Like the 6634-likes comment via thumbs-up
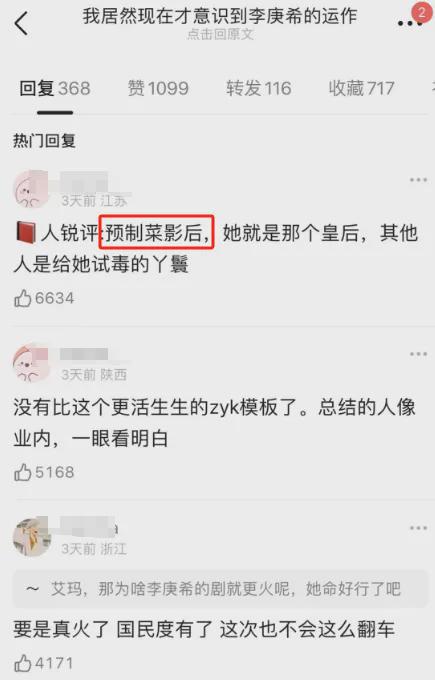Viewport: 435px width, 680px height. (x=22, y=298)
